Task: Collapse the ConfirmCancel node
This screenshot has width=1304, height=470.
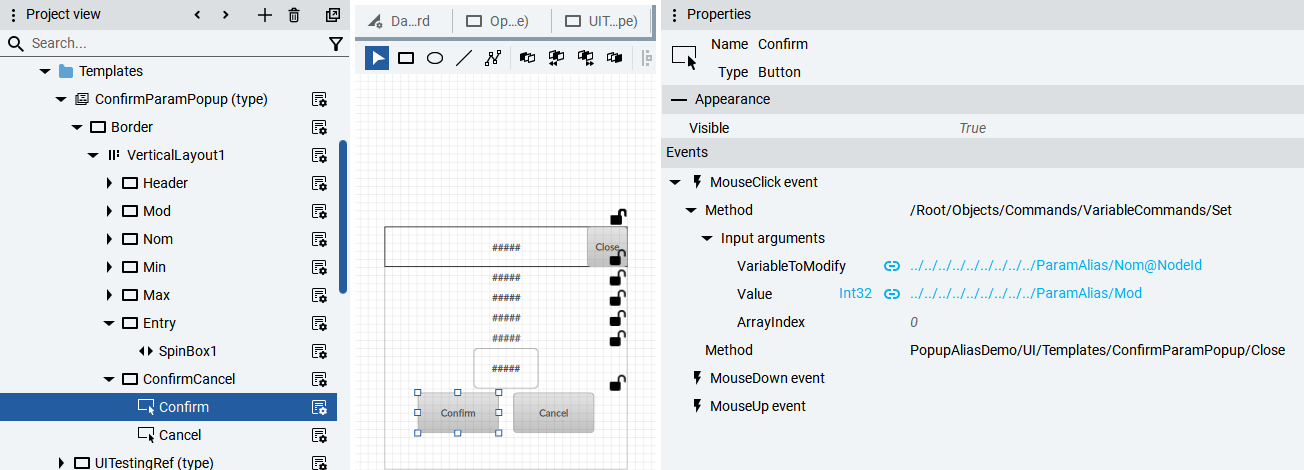Action: 108,379
